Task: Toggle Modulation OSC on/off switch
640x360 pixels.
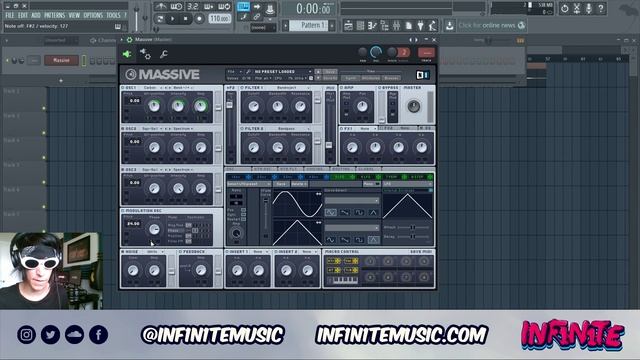Action: [123, 211]
